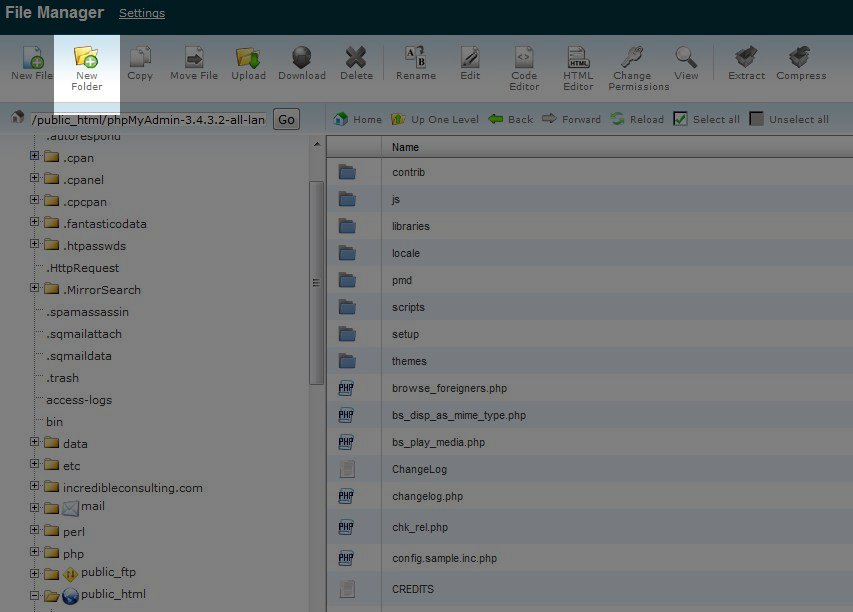Click the Name column header
Image resolution: width=853 pixels, height=612 pixels.
(405, 147)
